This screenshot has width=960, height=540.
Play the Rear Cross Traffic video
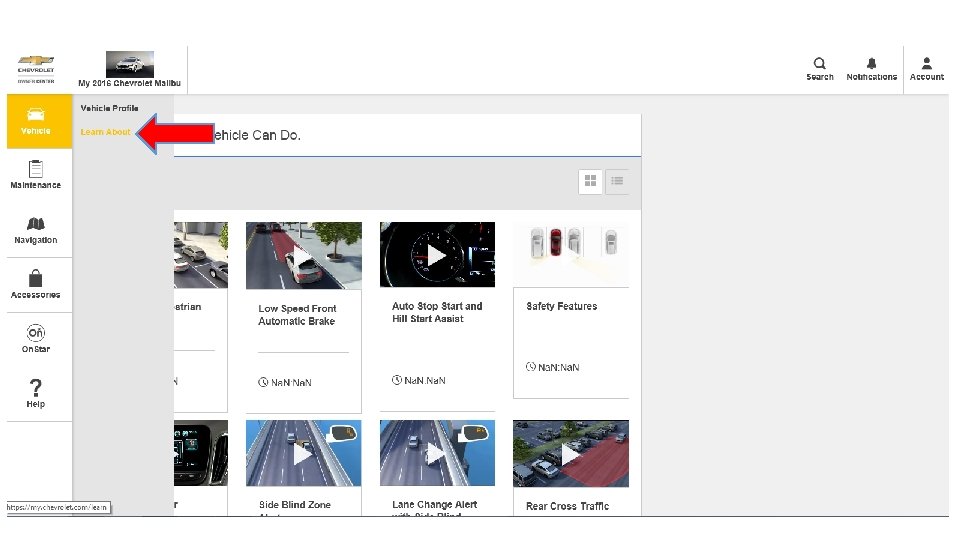click(571, 454)
